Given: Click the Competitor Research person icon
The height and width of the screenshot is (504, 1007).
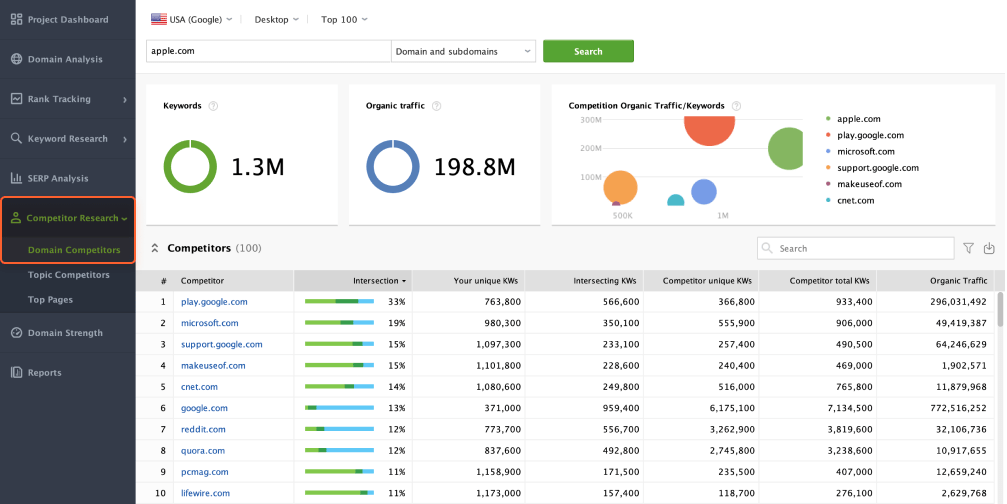Looking at the screenshot, I should point(16,218).
